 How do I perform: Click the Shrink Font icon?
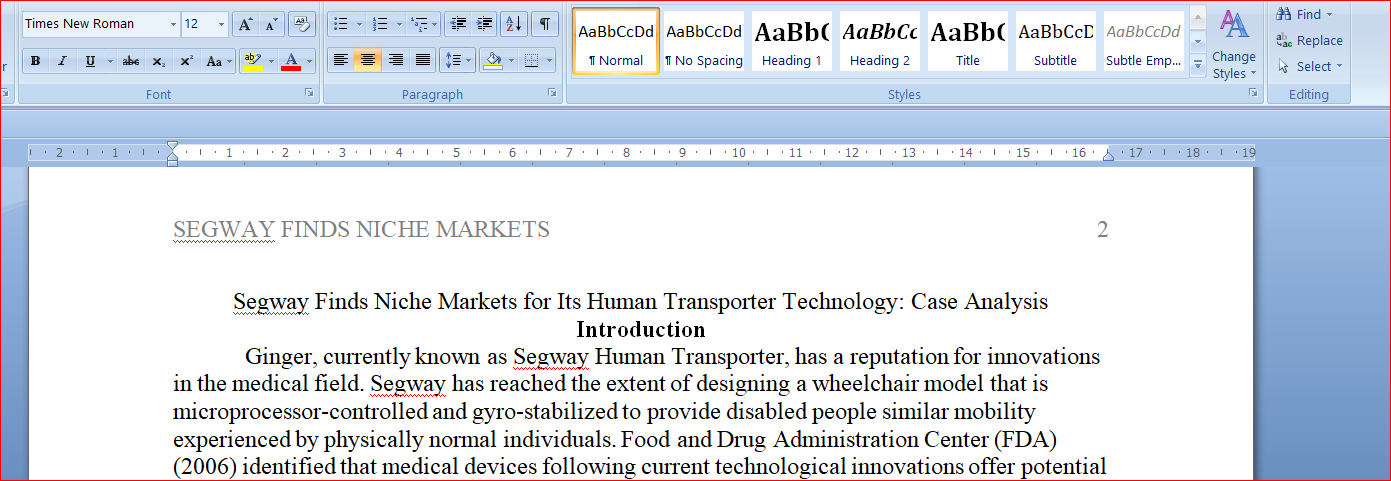coord(271,24)
